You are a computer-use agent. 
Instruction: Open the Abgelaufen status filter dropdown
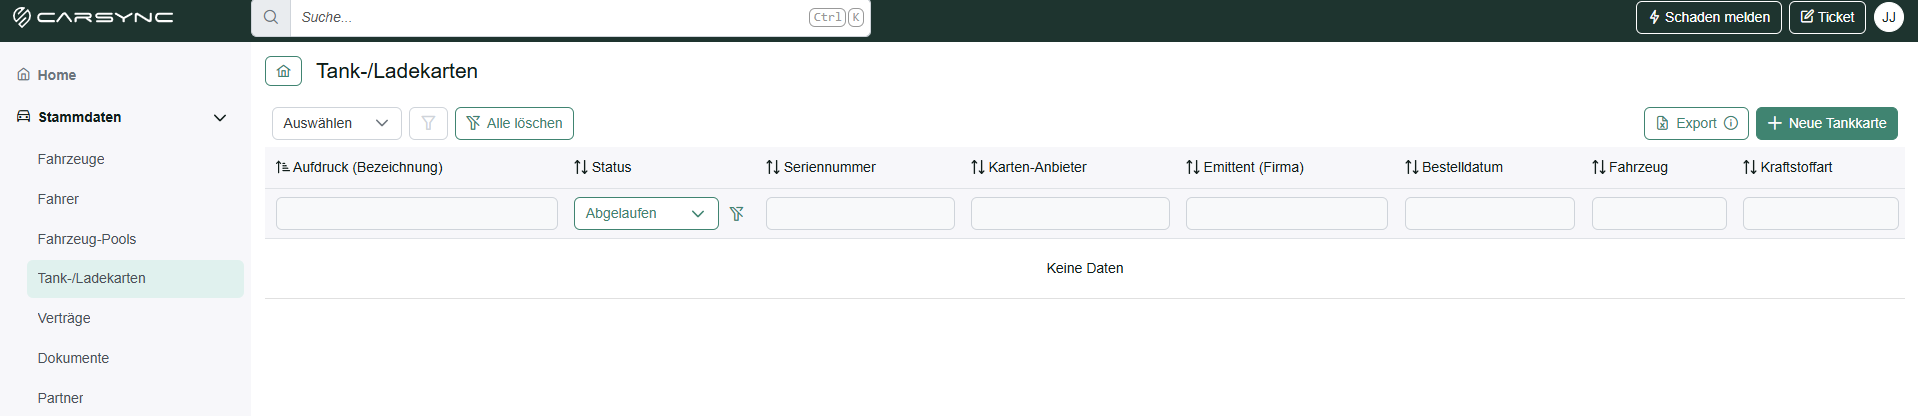[646, 213]
